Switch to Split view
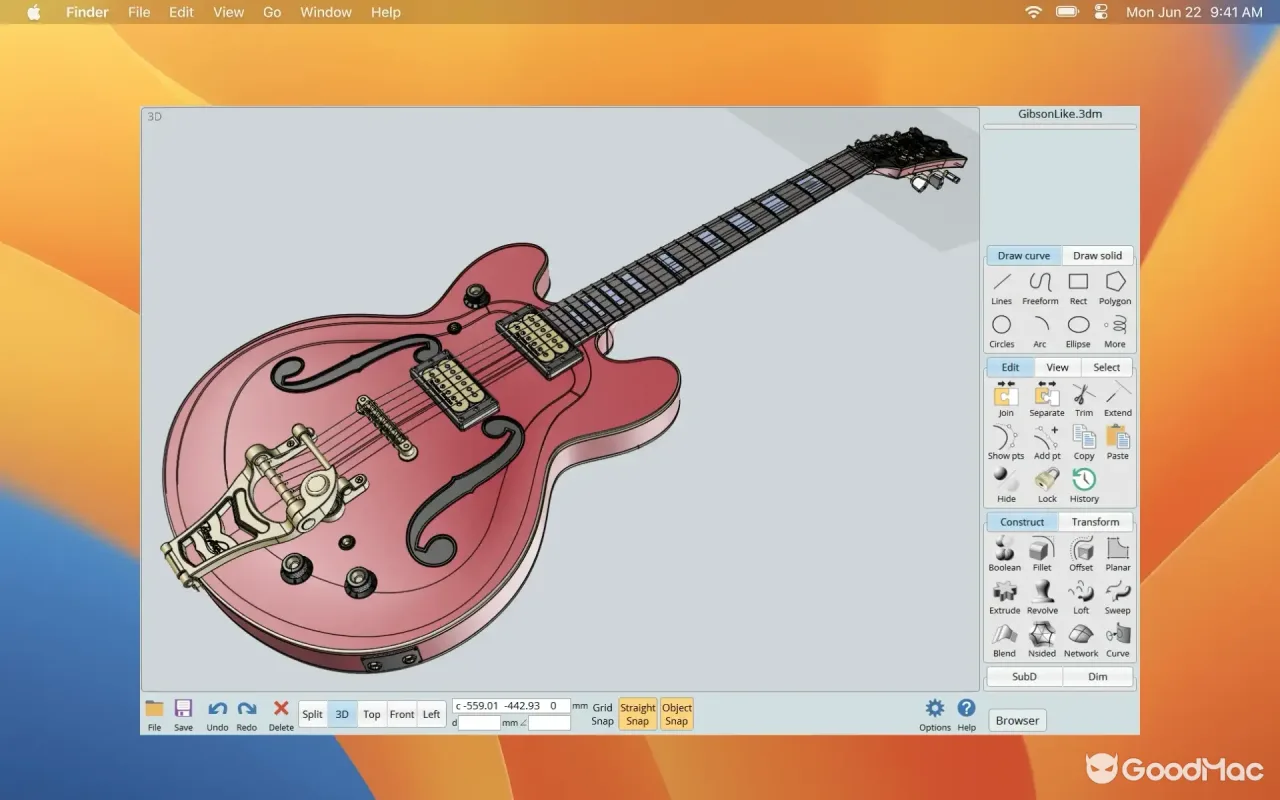This screenshot has height=800, width=1280. coord(313,714)
